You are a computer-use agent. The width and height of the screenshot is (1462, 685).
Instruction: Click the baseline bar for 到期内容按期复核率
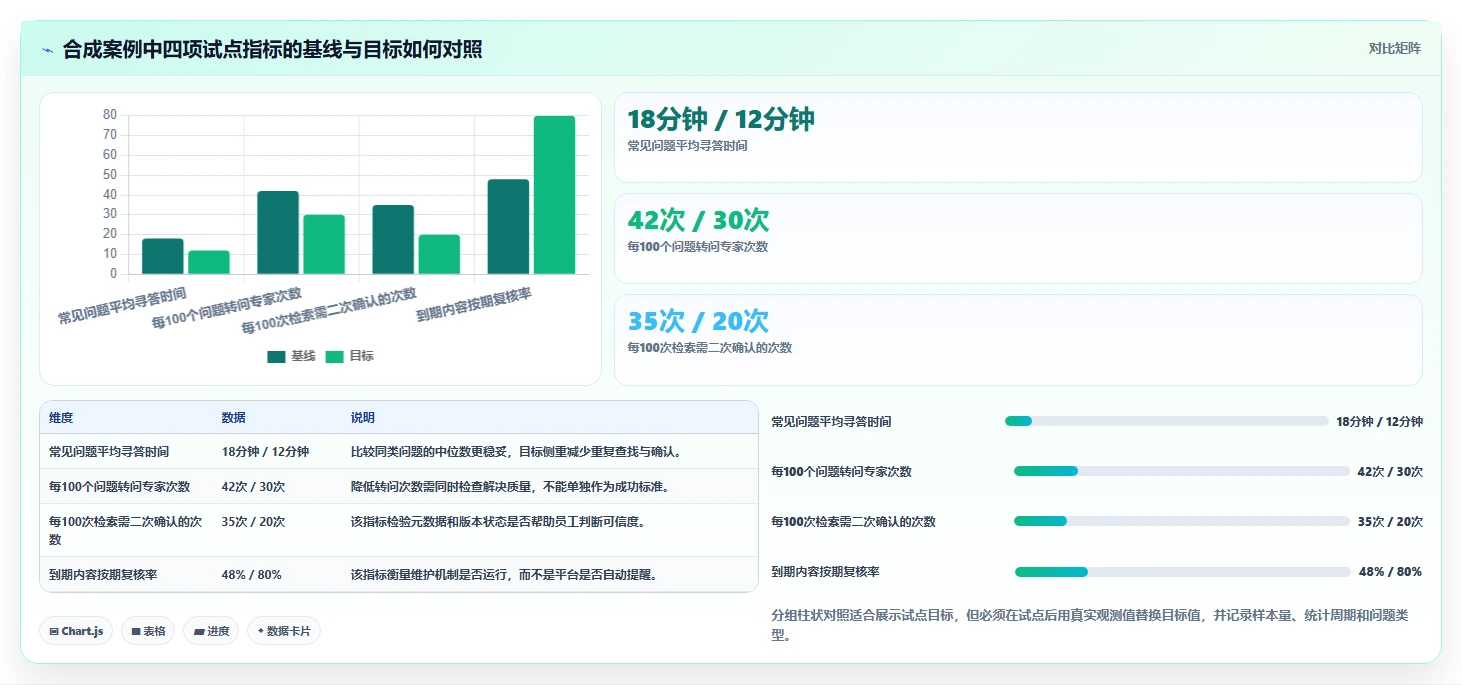click(x=508, y=226)
